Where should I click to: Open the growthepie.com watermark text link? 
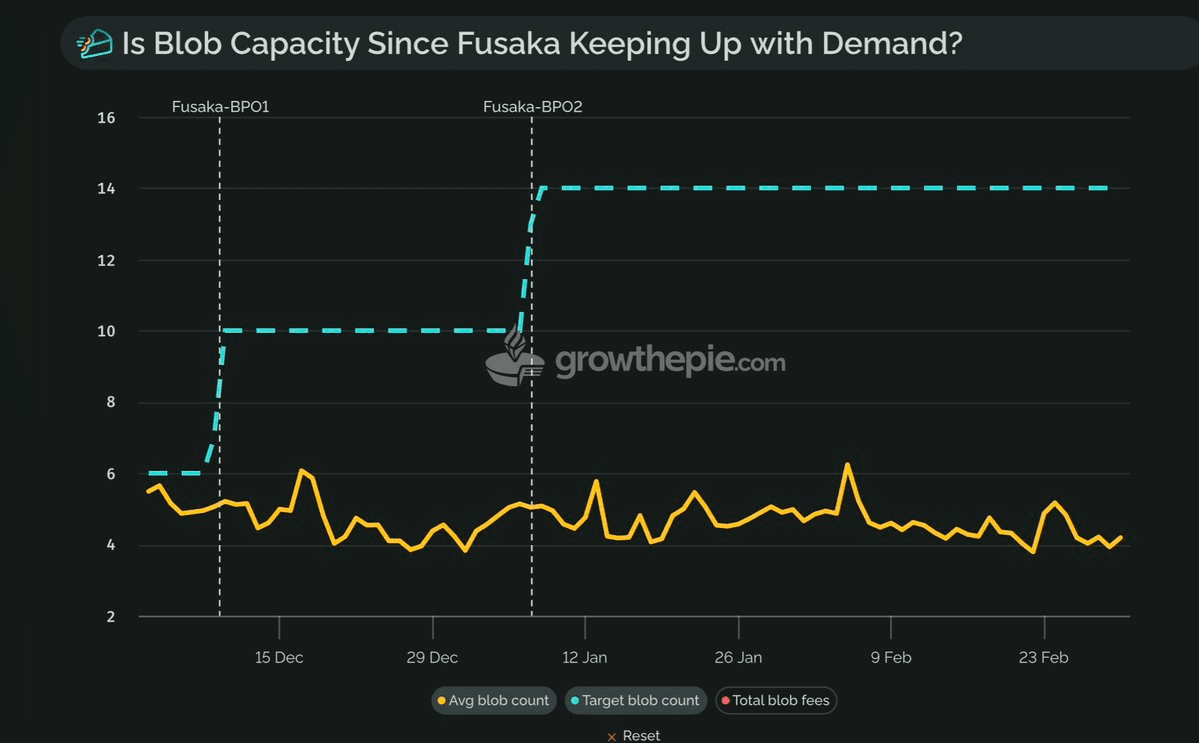point(670,361)
